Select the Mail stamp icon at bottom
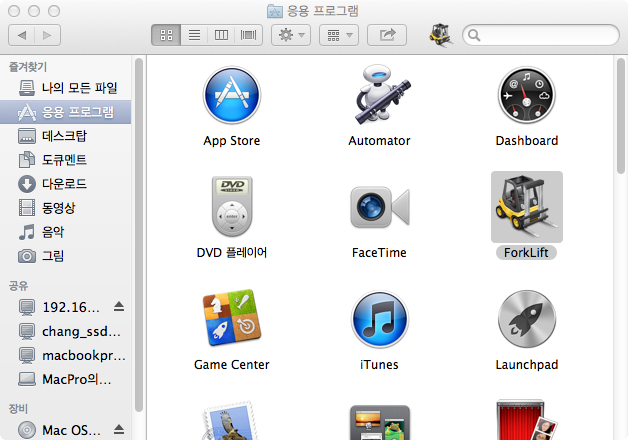 pos(230,420)
